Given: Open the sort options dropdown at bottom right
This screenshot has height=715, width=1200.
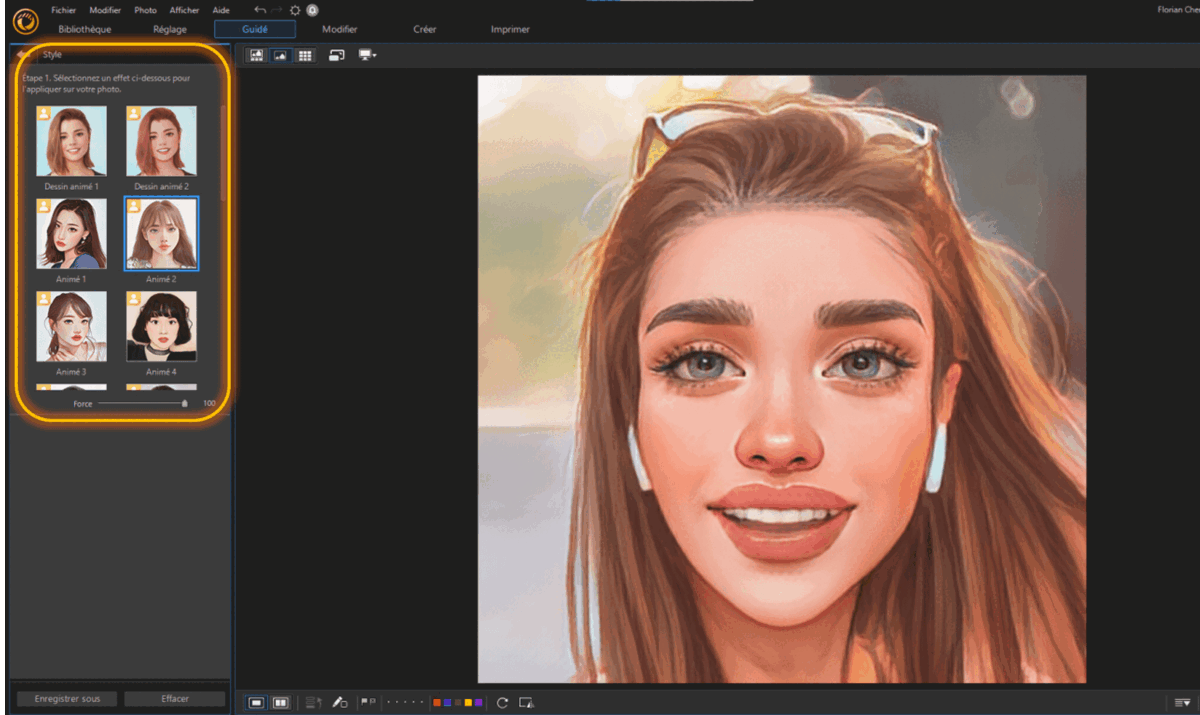Looking at the screenshot, I should (x=1183, y=703).
